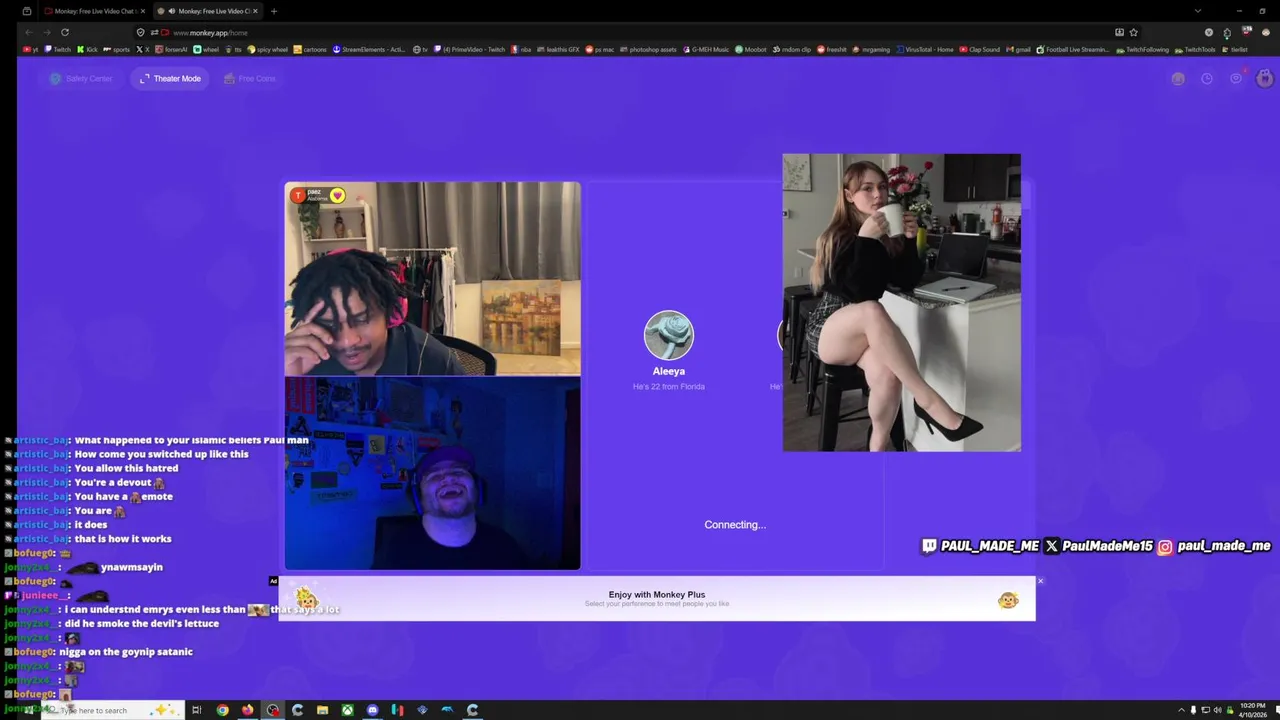Open the browser extensions puzzle icon
Viewport: 1280px width, 720px height.
[x=1227, y=32]
